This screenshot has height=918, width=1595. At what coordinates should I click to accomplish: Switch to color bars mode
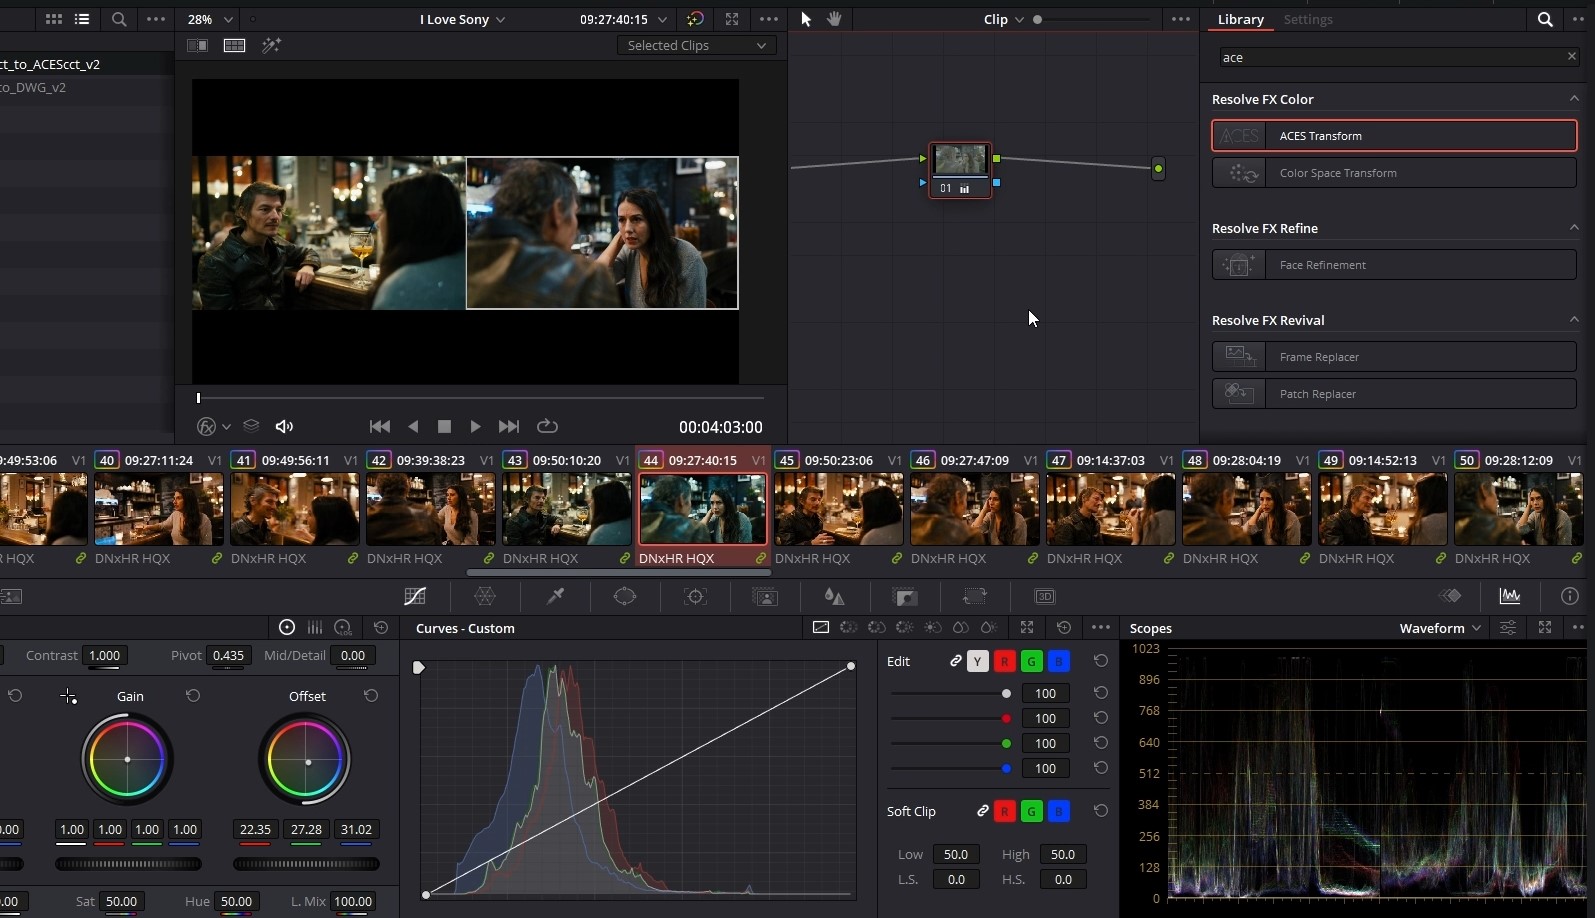coord(315,627)
